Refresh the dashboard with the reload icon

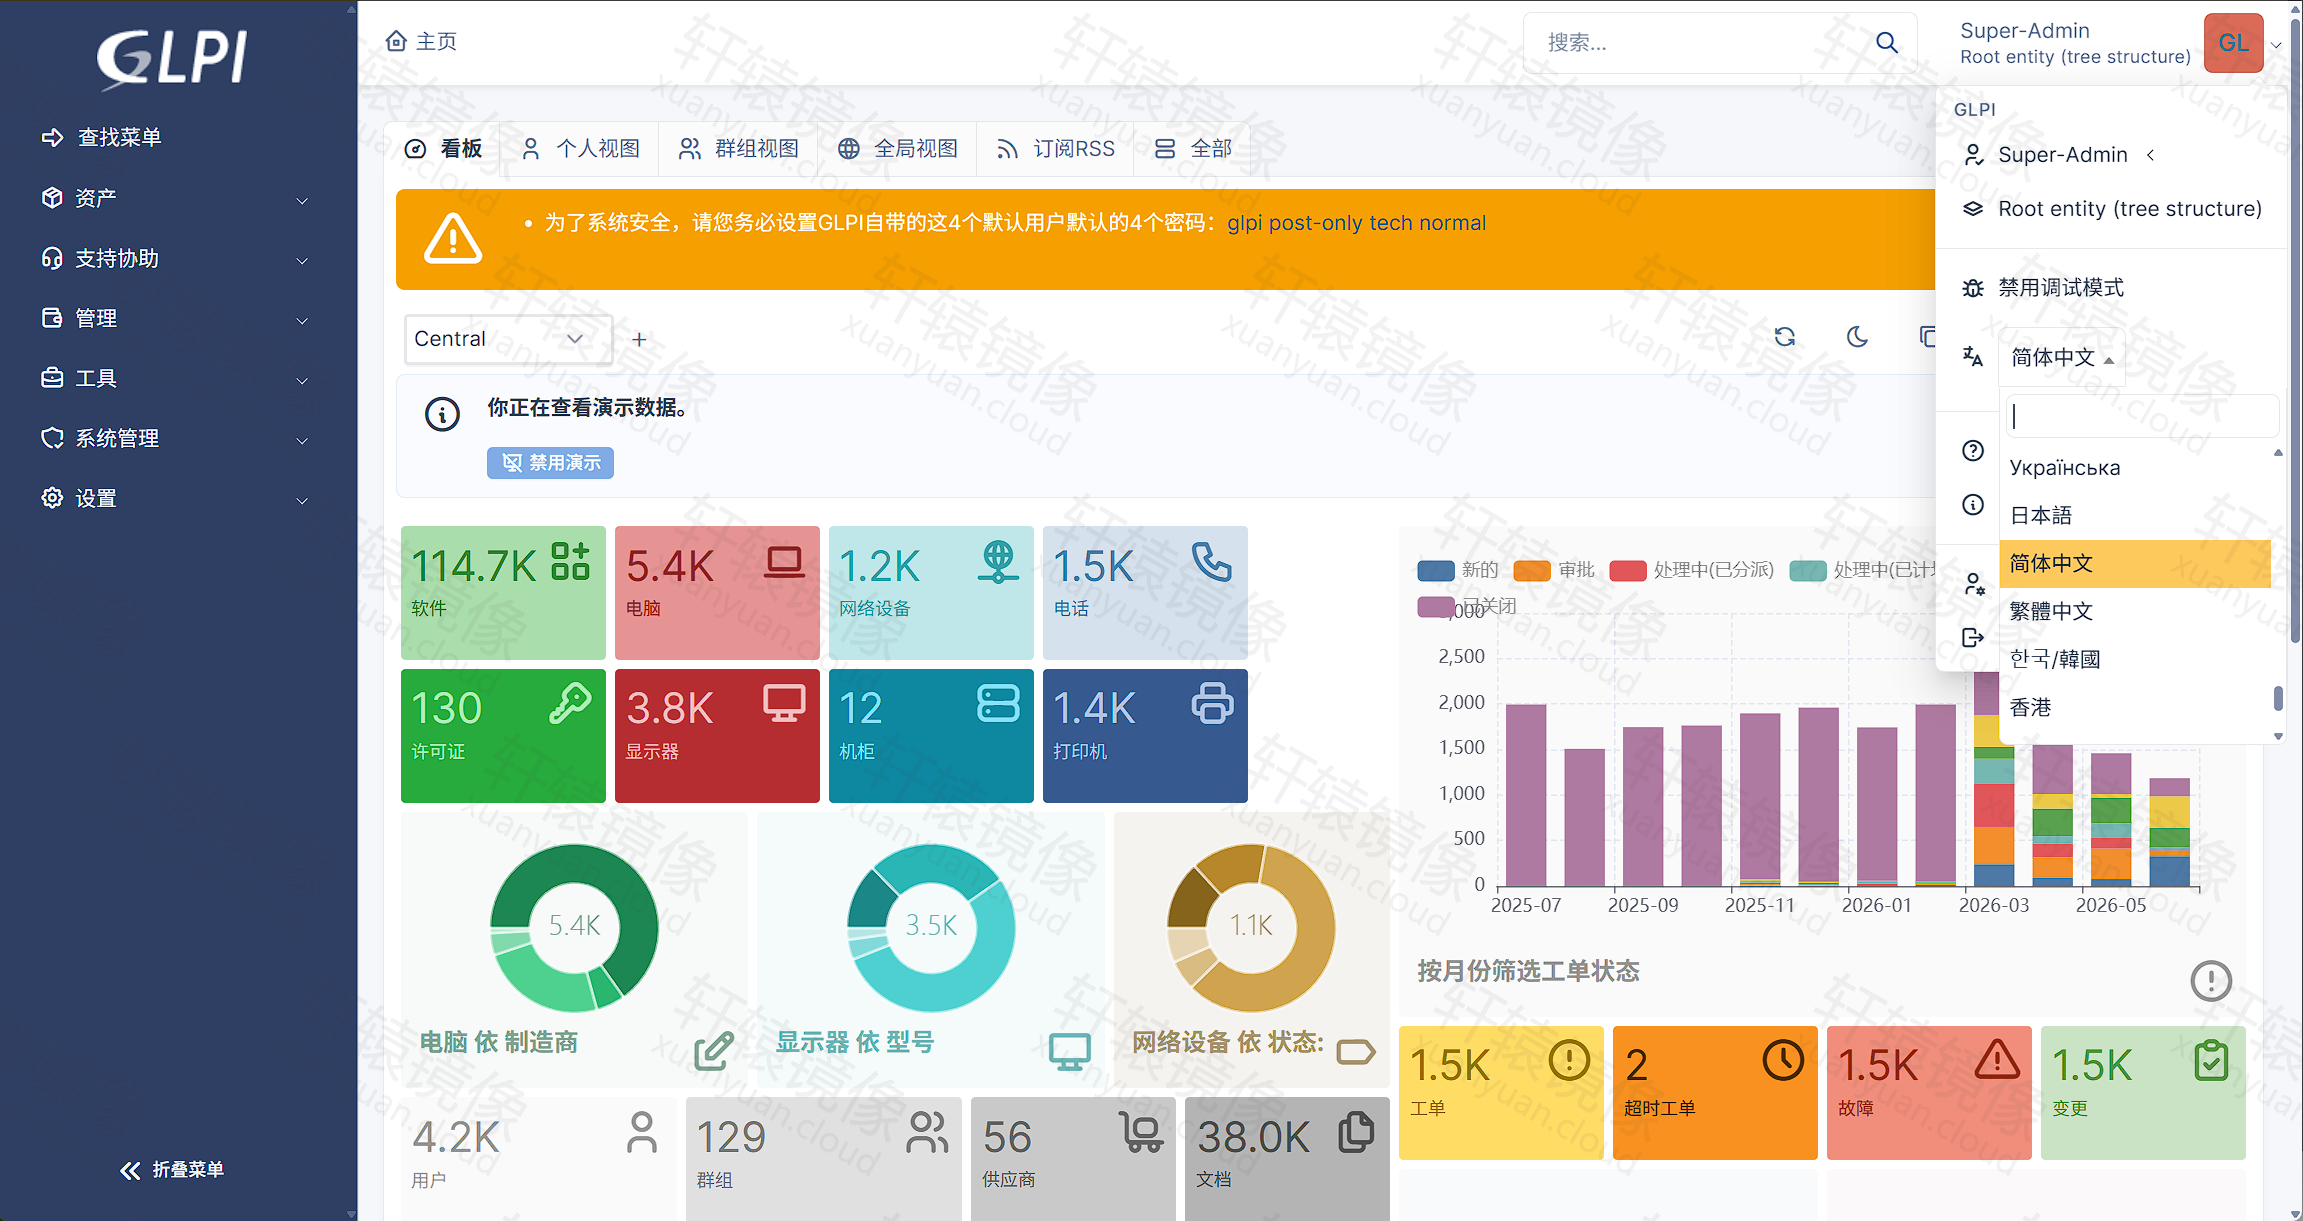(x=1785, y=337)
